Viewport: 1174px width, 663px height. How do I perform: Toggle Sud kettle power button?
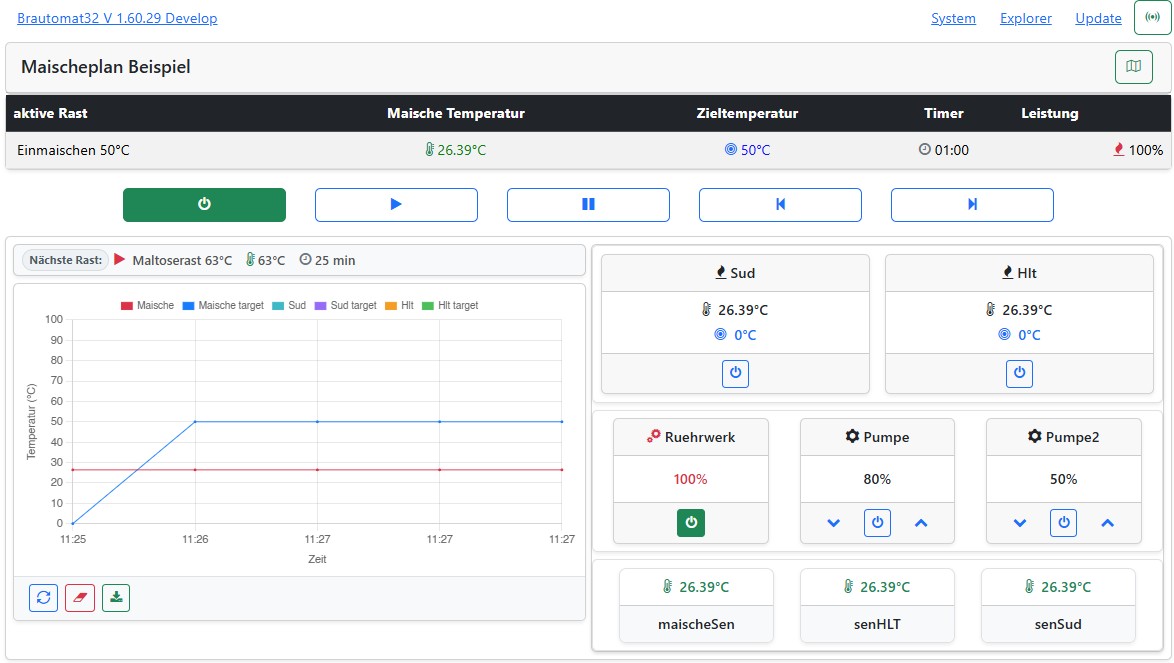click(x=735, y=373)
